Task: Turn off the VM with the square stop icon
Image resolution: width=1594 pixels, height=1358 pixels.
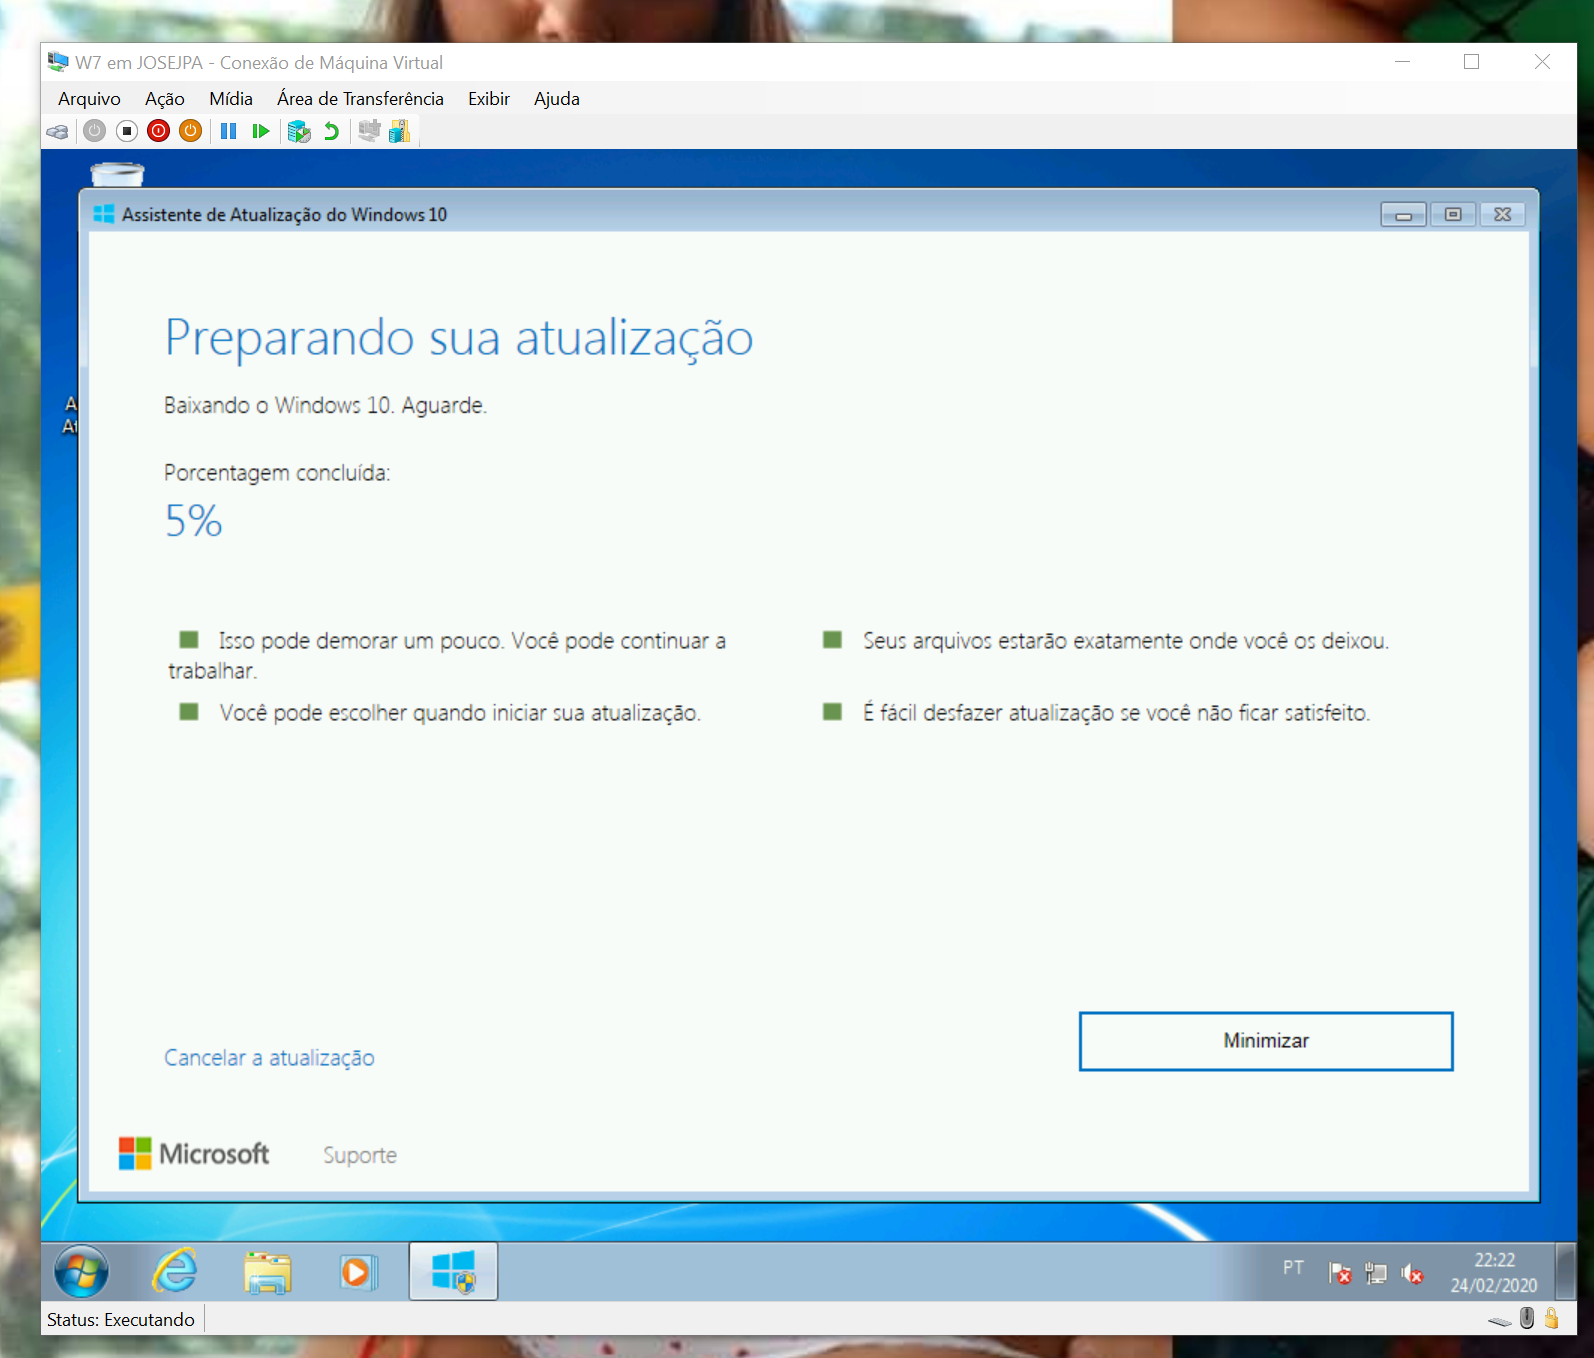Action: (127, 131)
